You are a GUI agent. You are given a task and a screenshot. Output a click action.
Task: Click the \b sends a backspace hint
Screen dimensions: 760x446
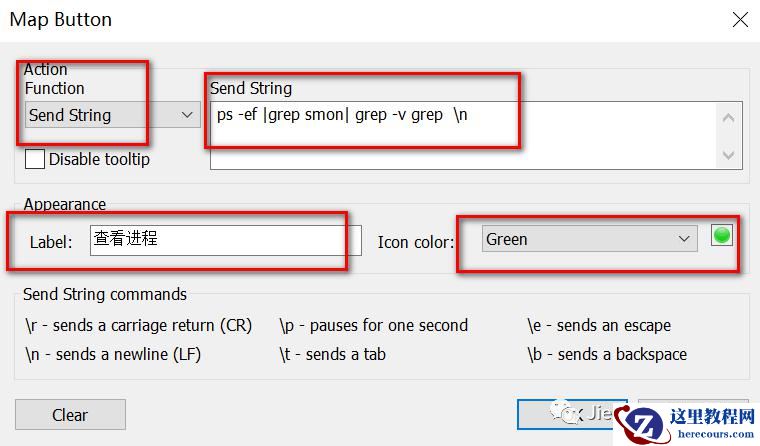click(607, 354)
